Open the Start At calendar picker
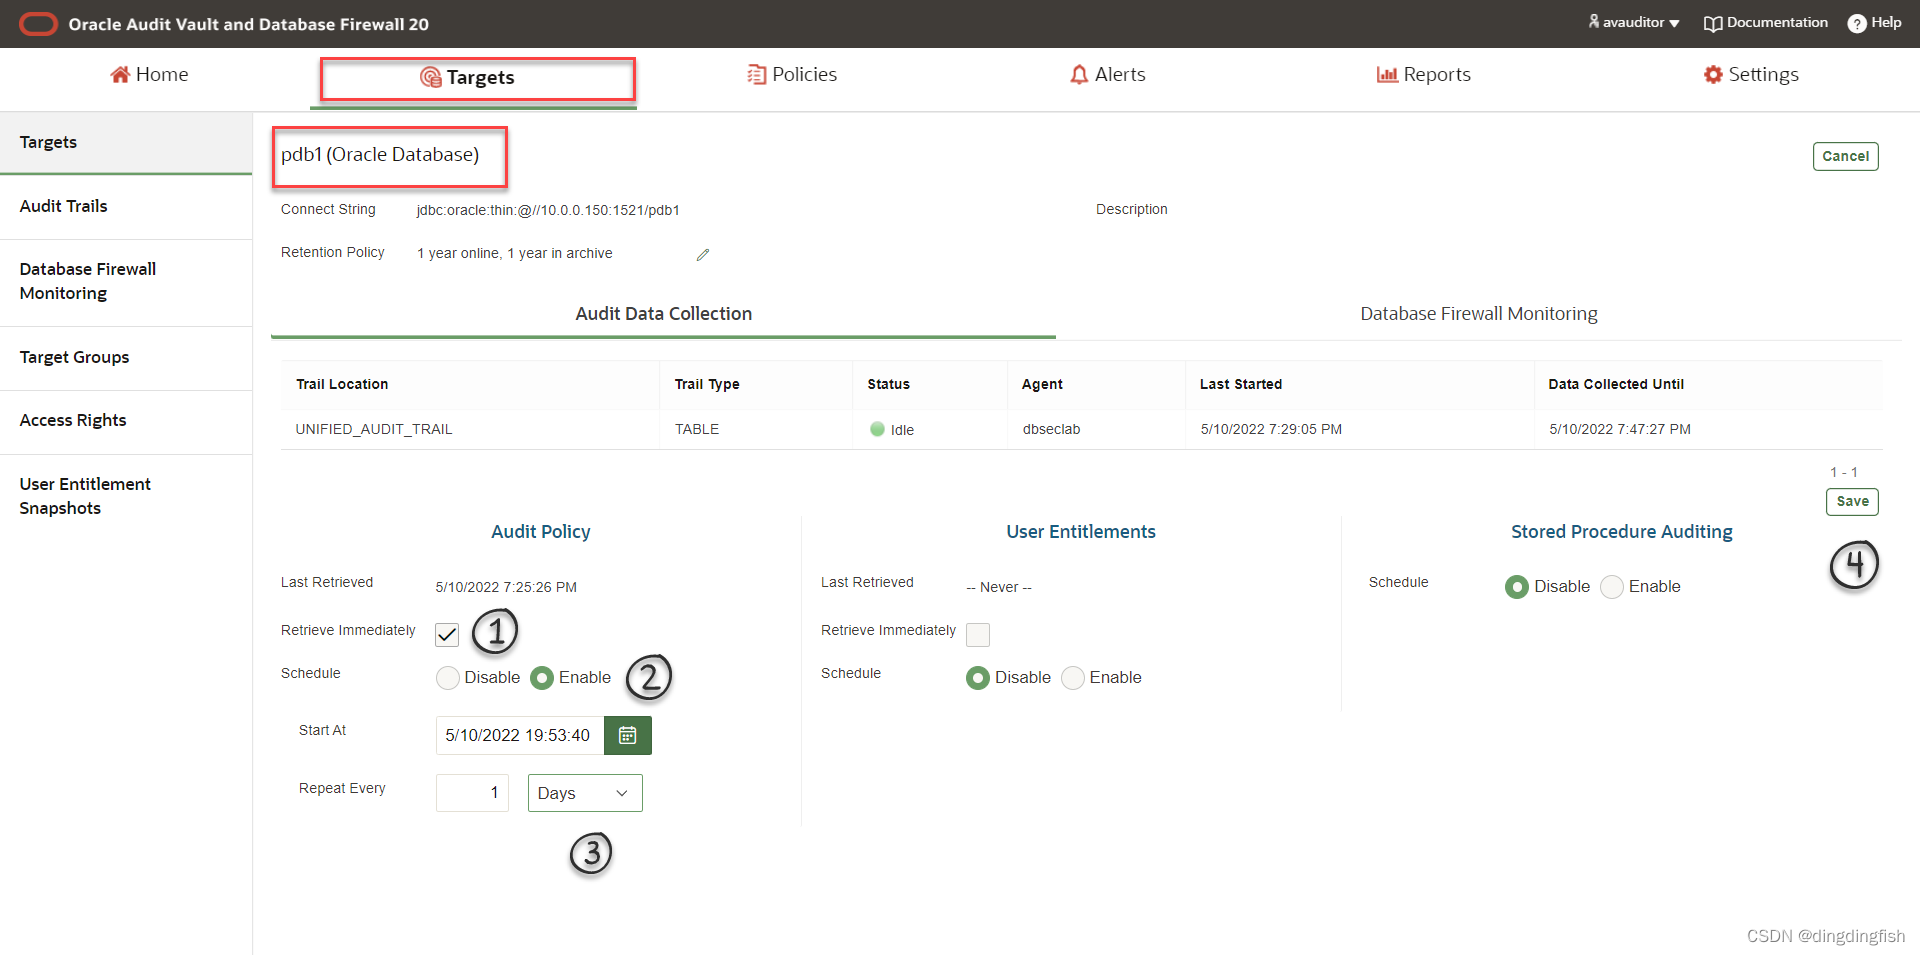This screenshot has height=955, width=1920. point(628,735)
